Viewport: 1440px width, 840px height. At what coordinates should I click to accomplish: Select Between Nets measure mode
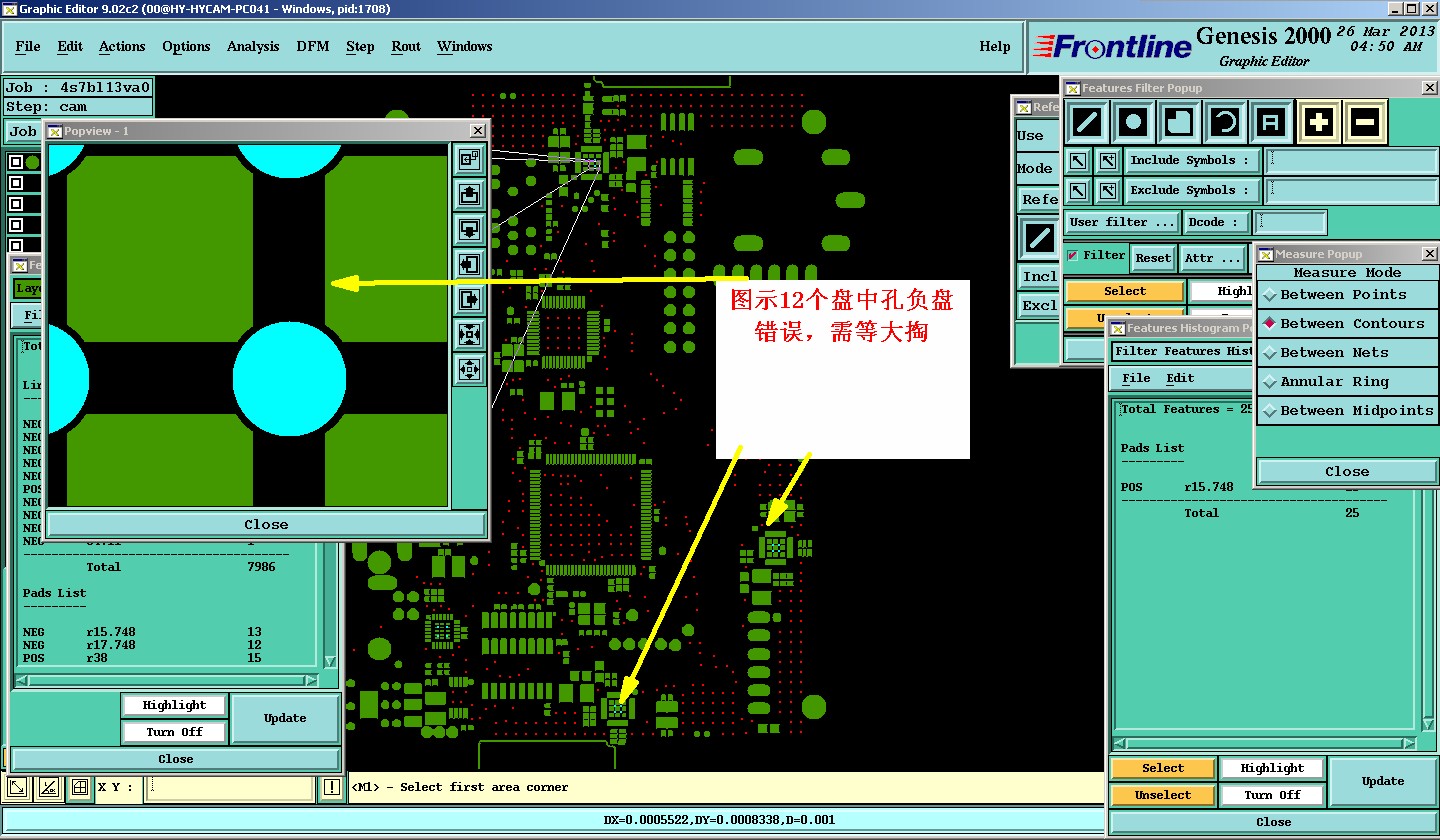[x=1346, y=353]
